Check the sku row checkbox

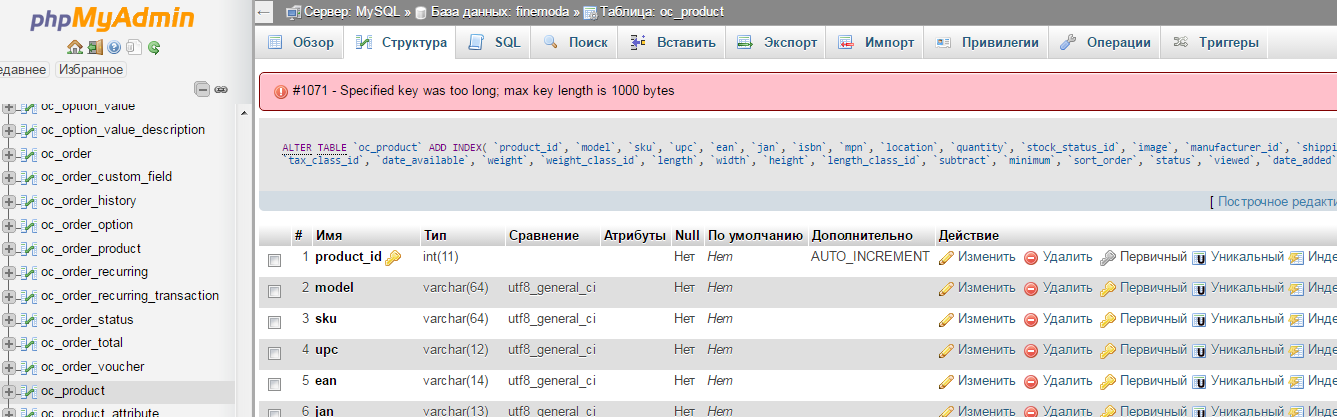coord(275,322)
